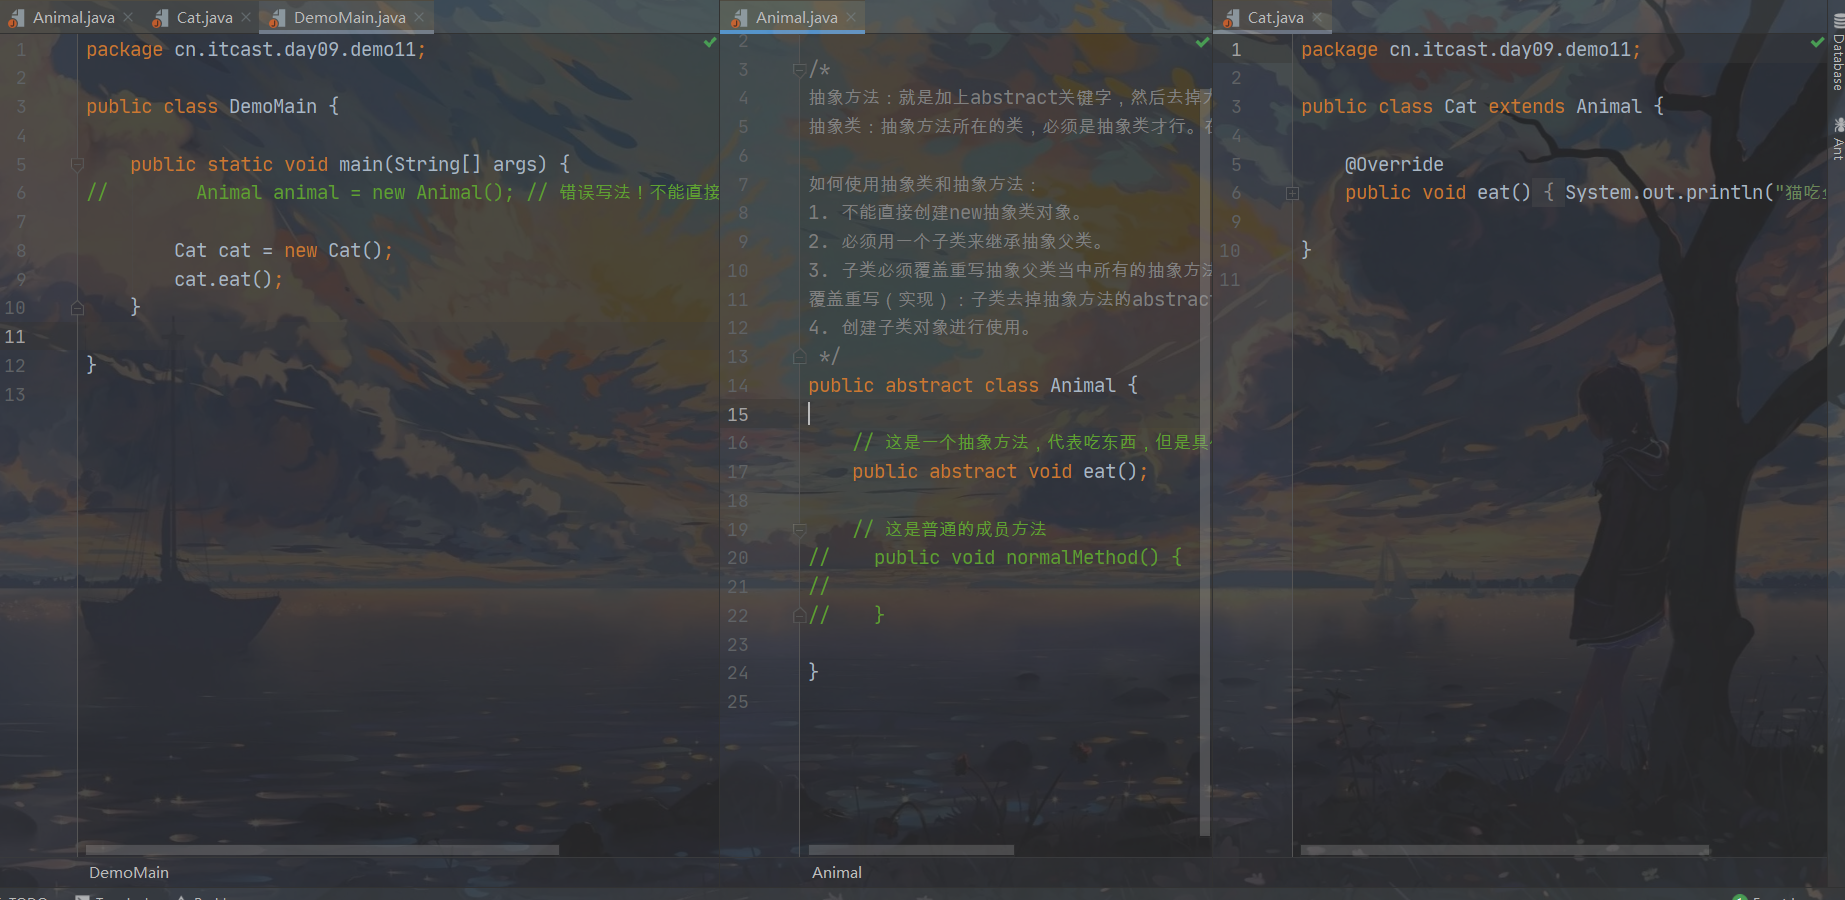
Task: Collapse the main method fold at line 5 in DemoMain
Action: tap(77, 164)
